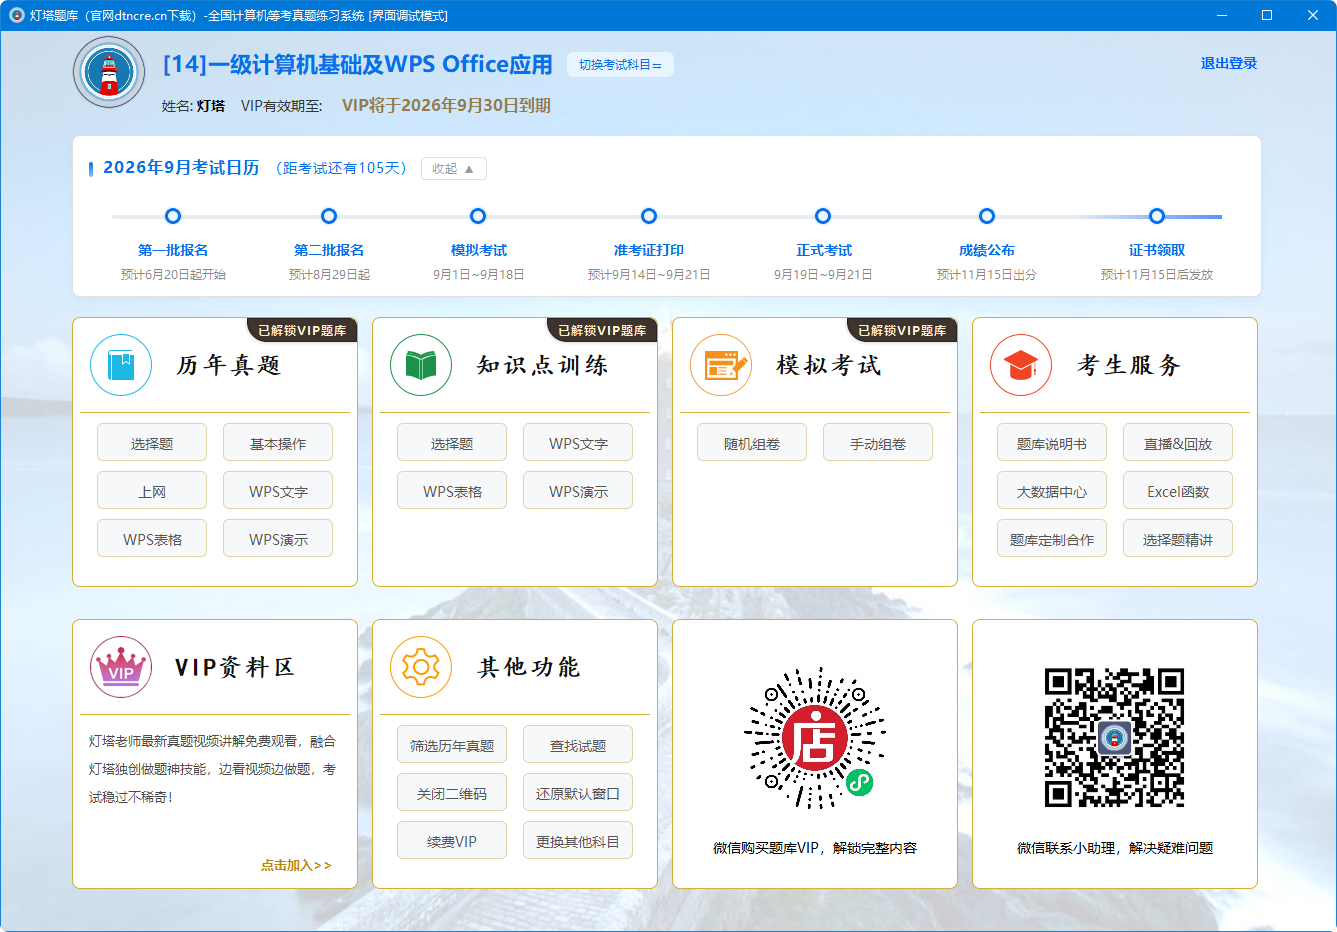Open Excel函数 reference
The width and height of the screenshot is (1337, 932).
point(1178,491)
